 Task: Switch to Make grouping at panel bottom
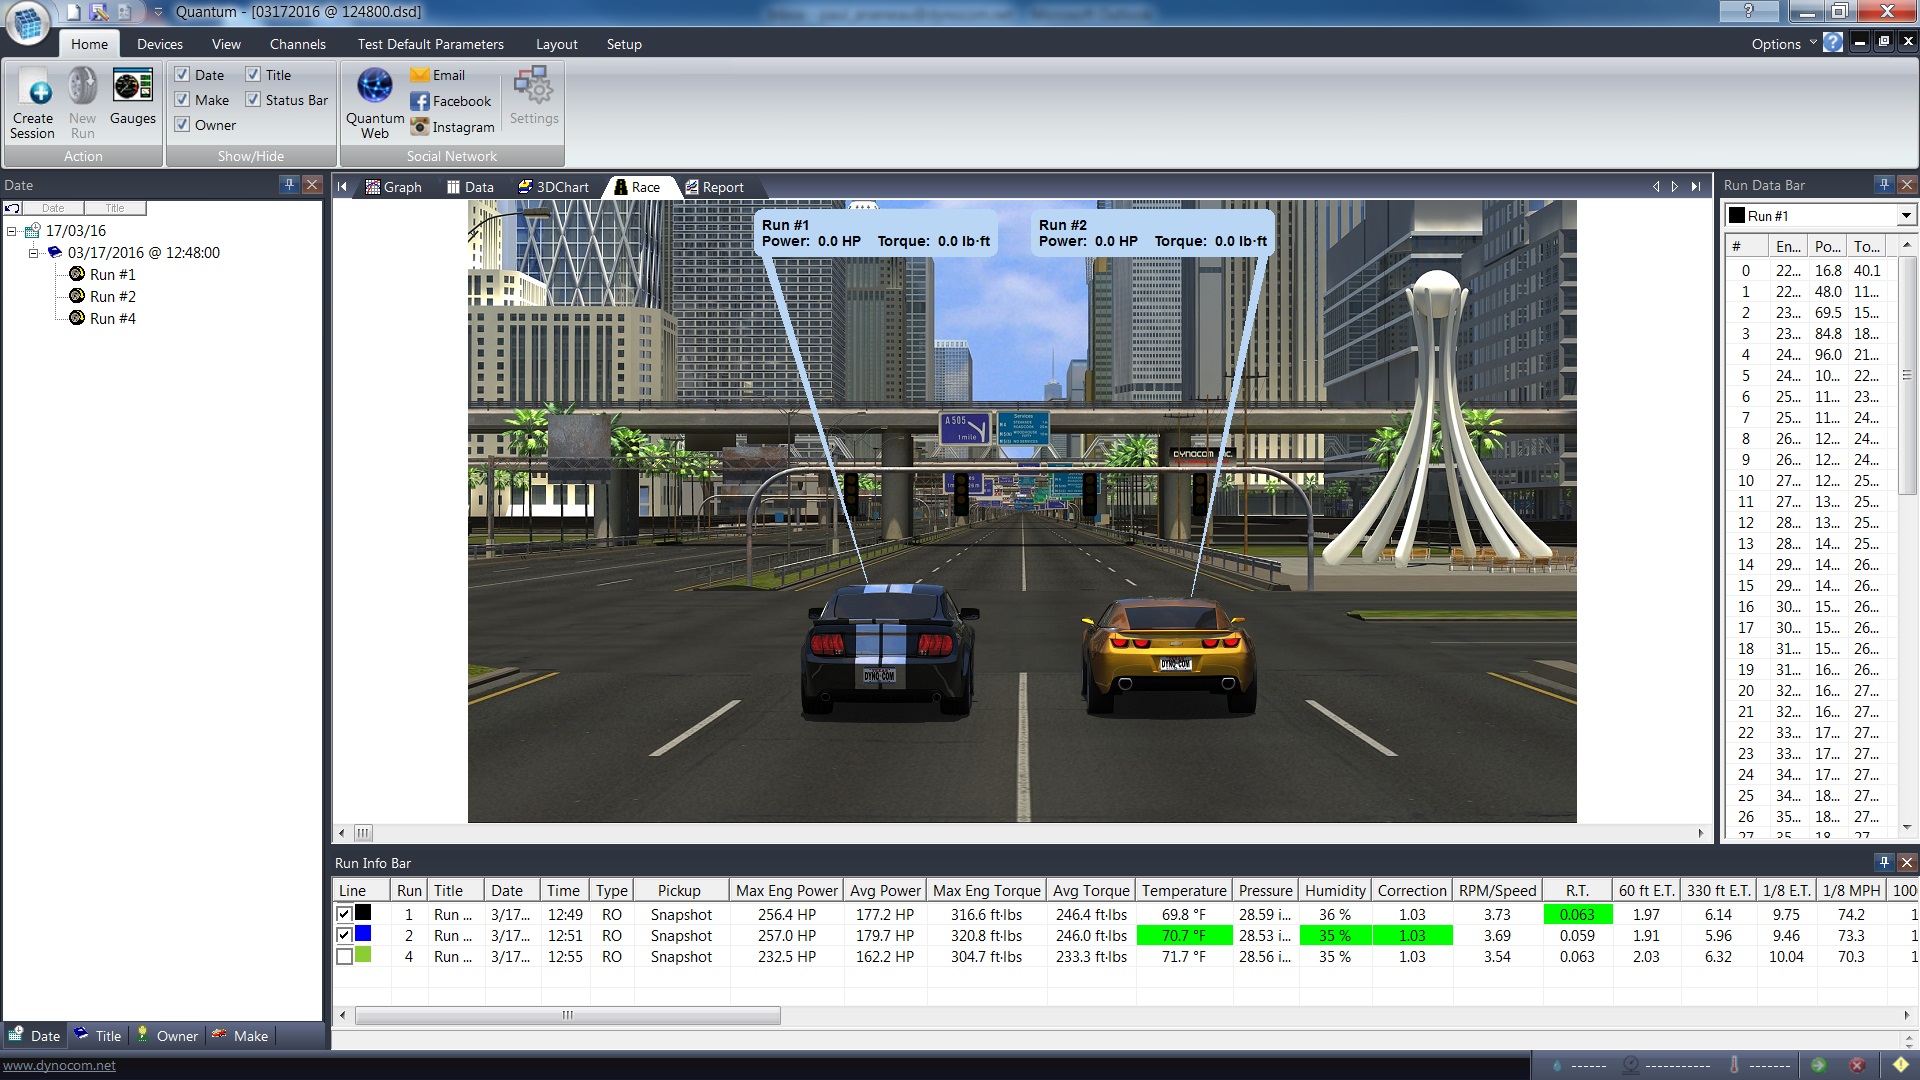coord(240,1035)
